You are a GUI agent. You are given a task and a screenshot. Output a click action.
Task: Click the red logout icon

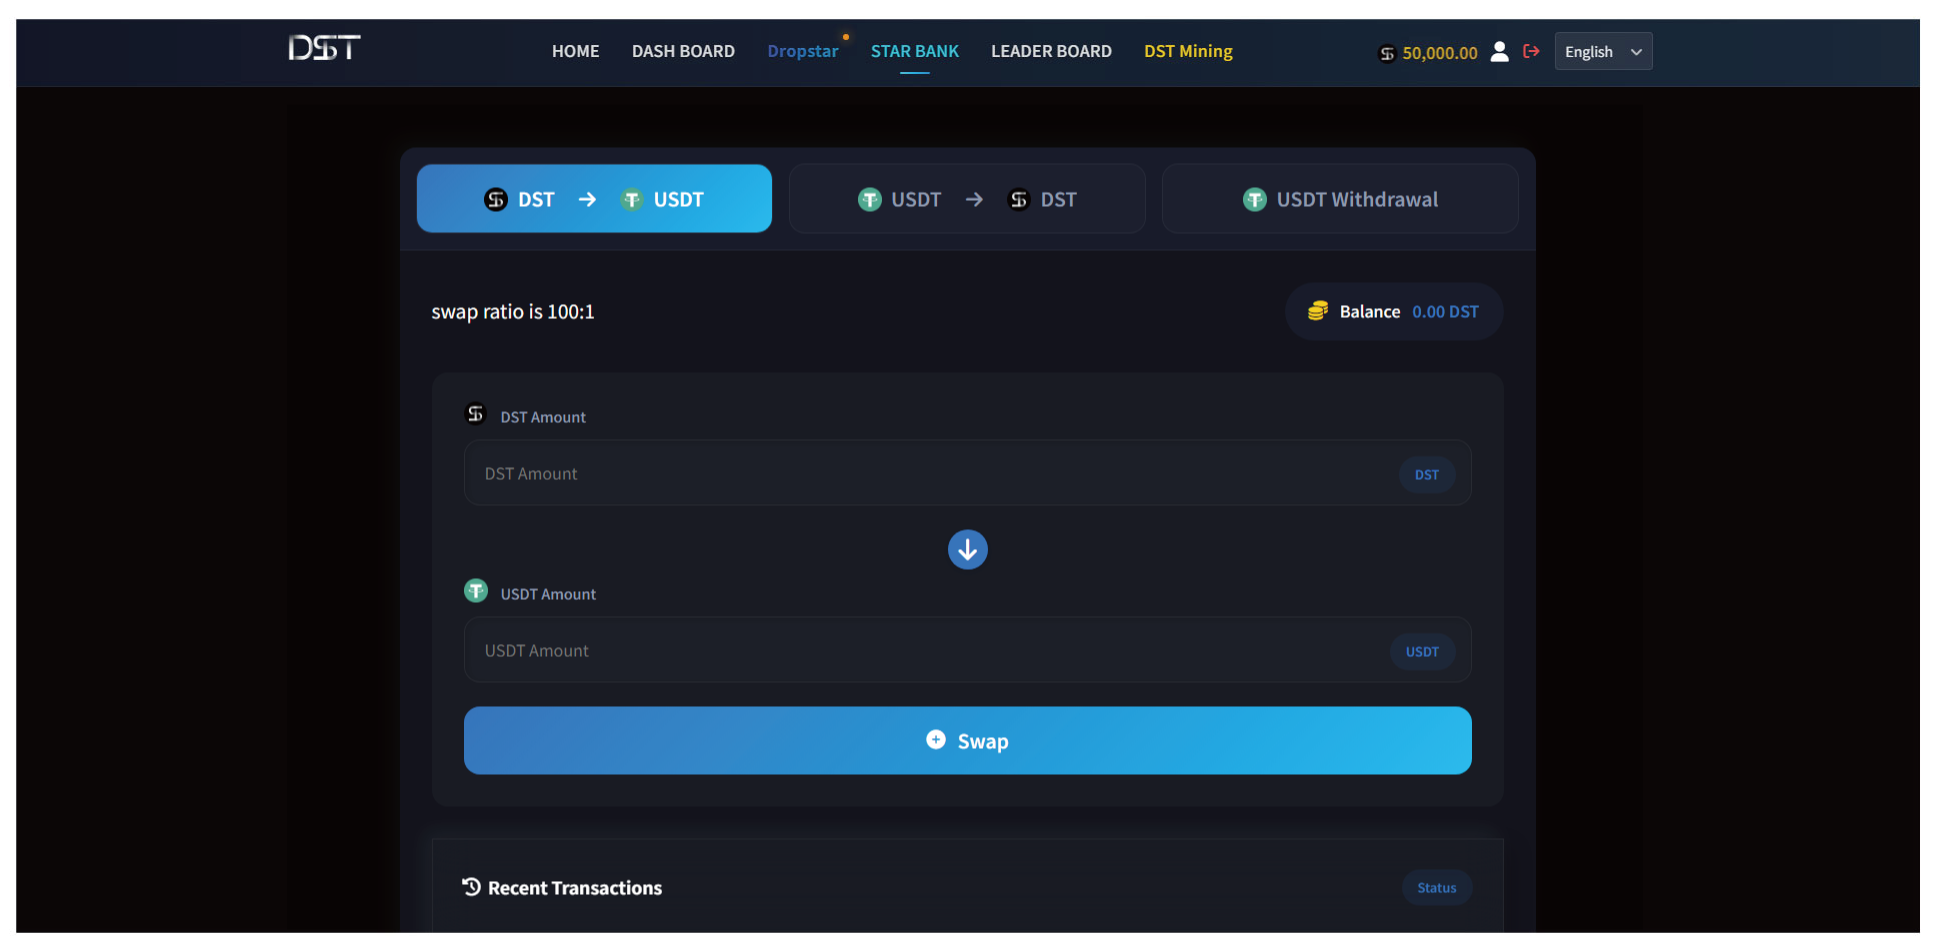(1531, 51)
